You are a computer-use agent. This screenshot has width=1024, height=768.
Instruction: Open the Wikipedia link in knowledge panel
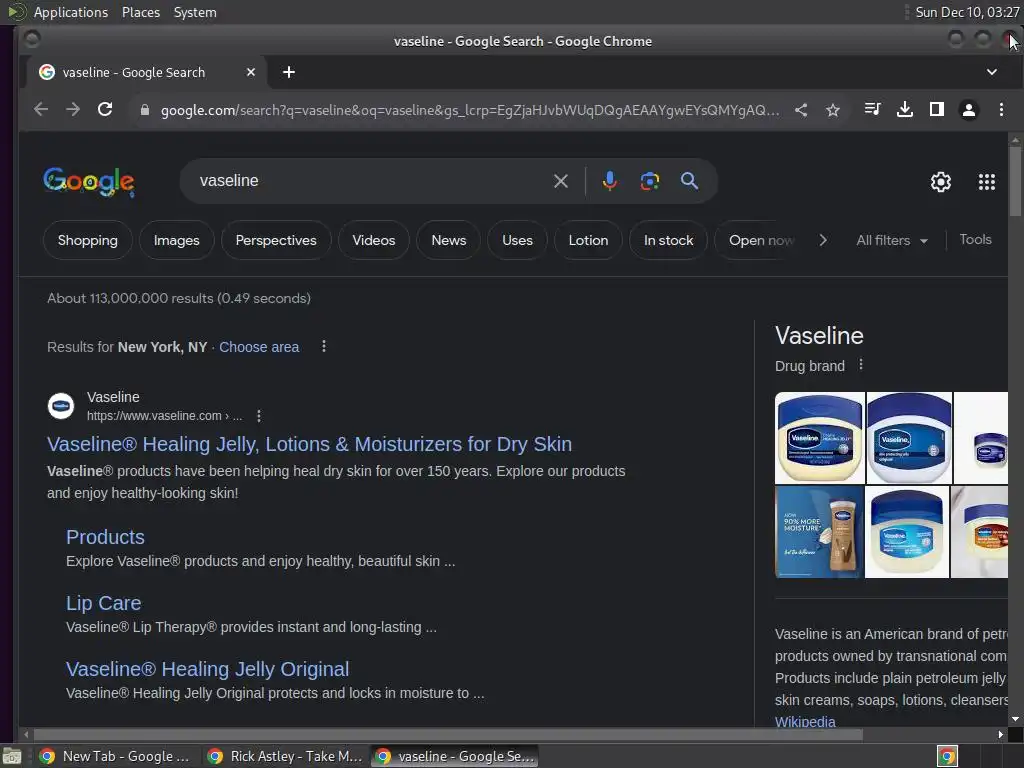(x=805, y=722)
